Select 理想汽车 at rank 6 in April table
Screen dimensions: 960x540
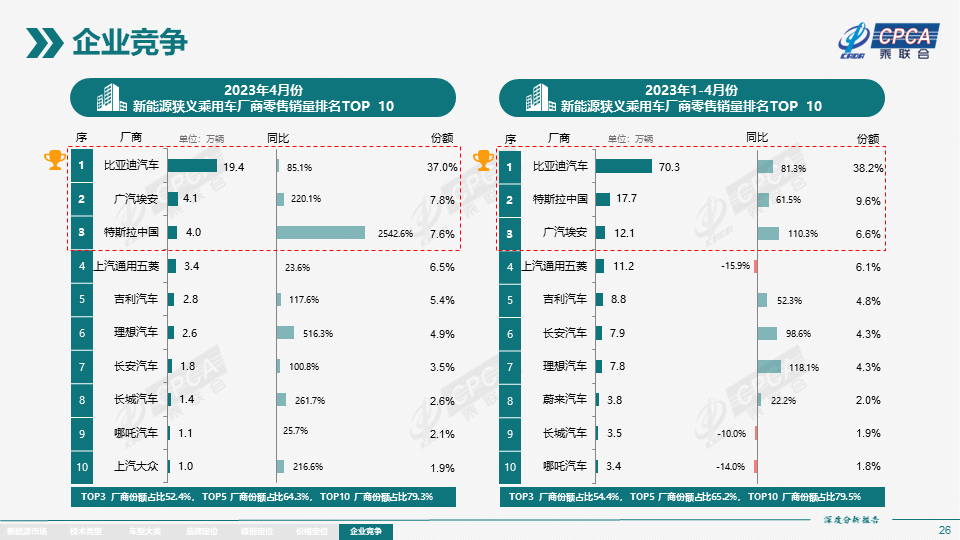tap(136, 332)
